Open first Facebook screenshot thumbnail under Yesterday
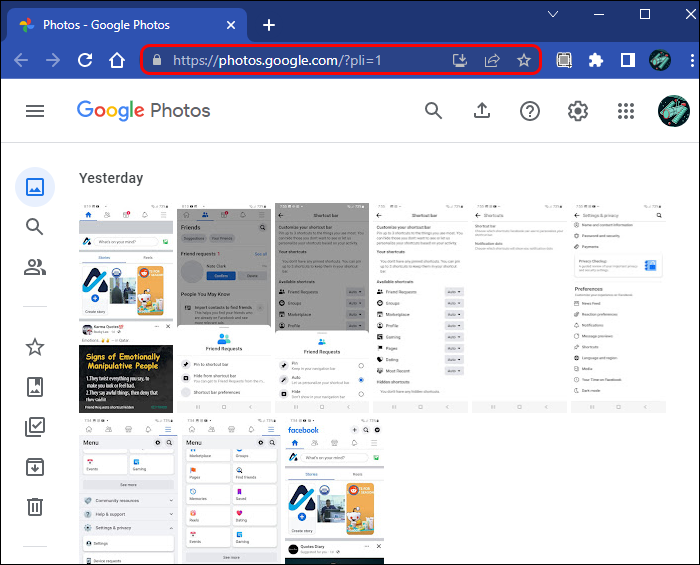 click(126, 308)
